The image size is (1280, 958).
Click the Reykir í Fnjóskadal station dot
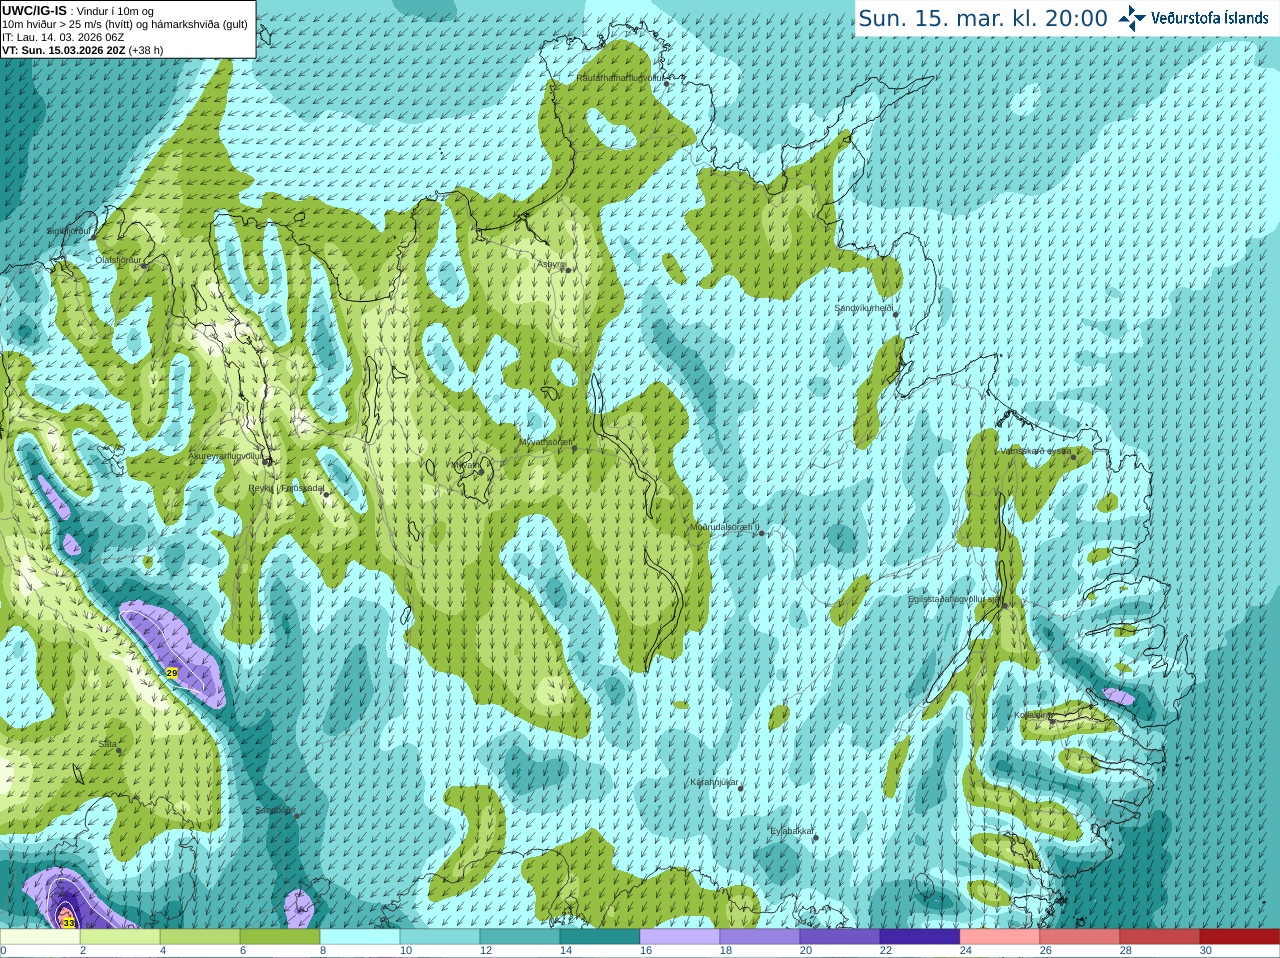coord(326,495)
